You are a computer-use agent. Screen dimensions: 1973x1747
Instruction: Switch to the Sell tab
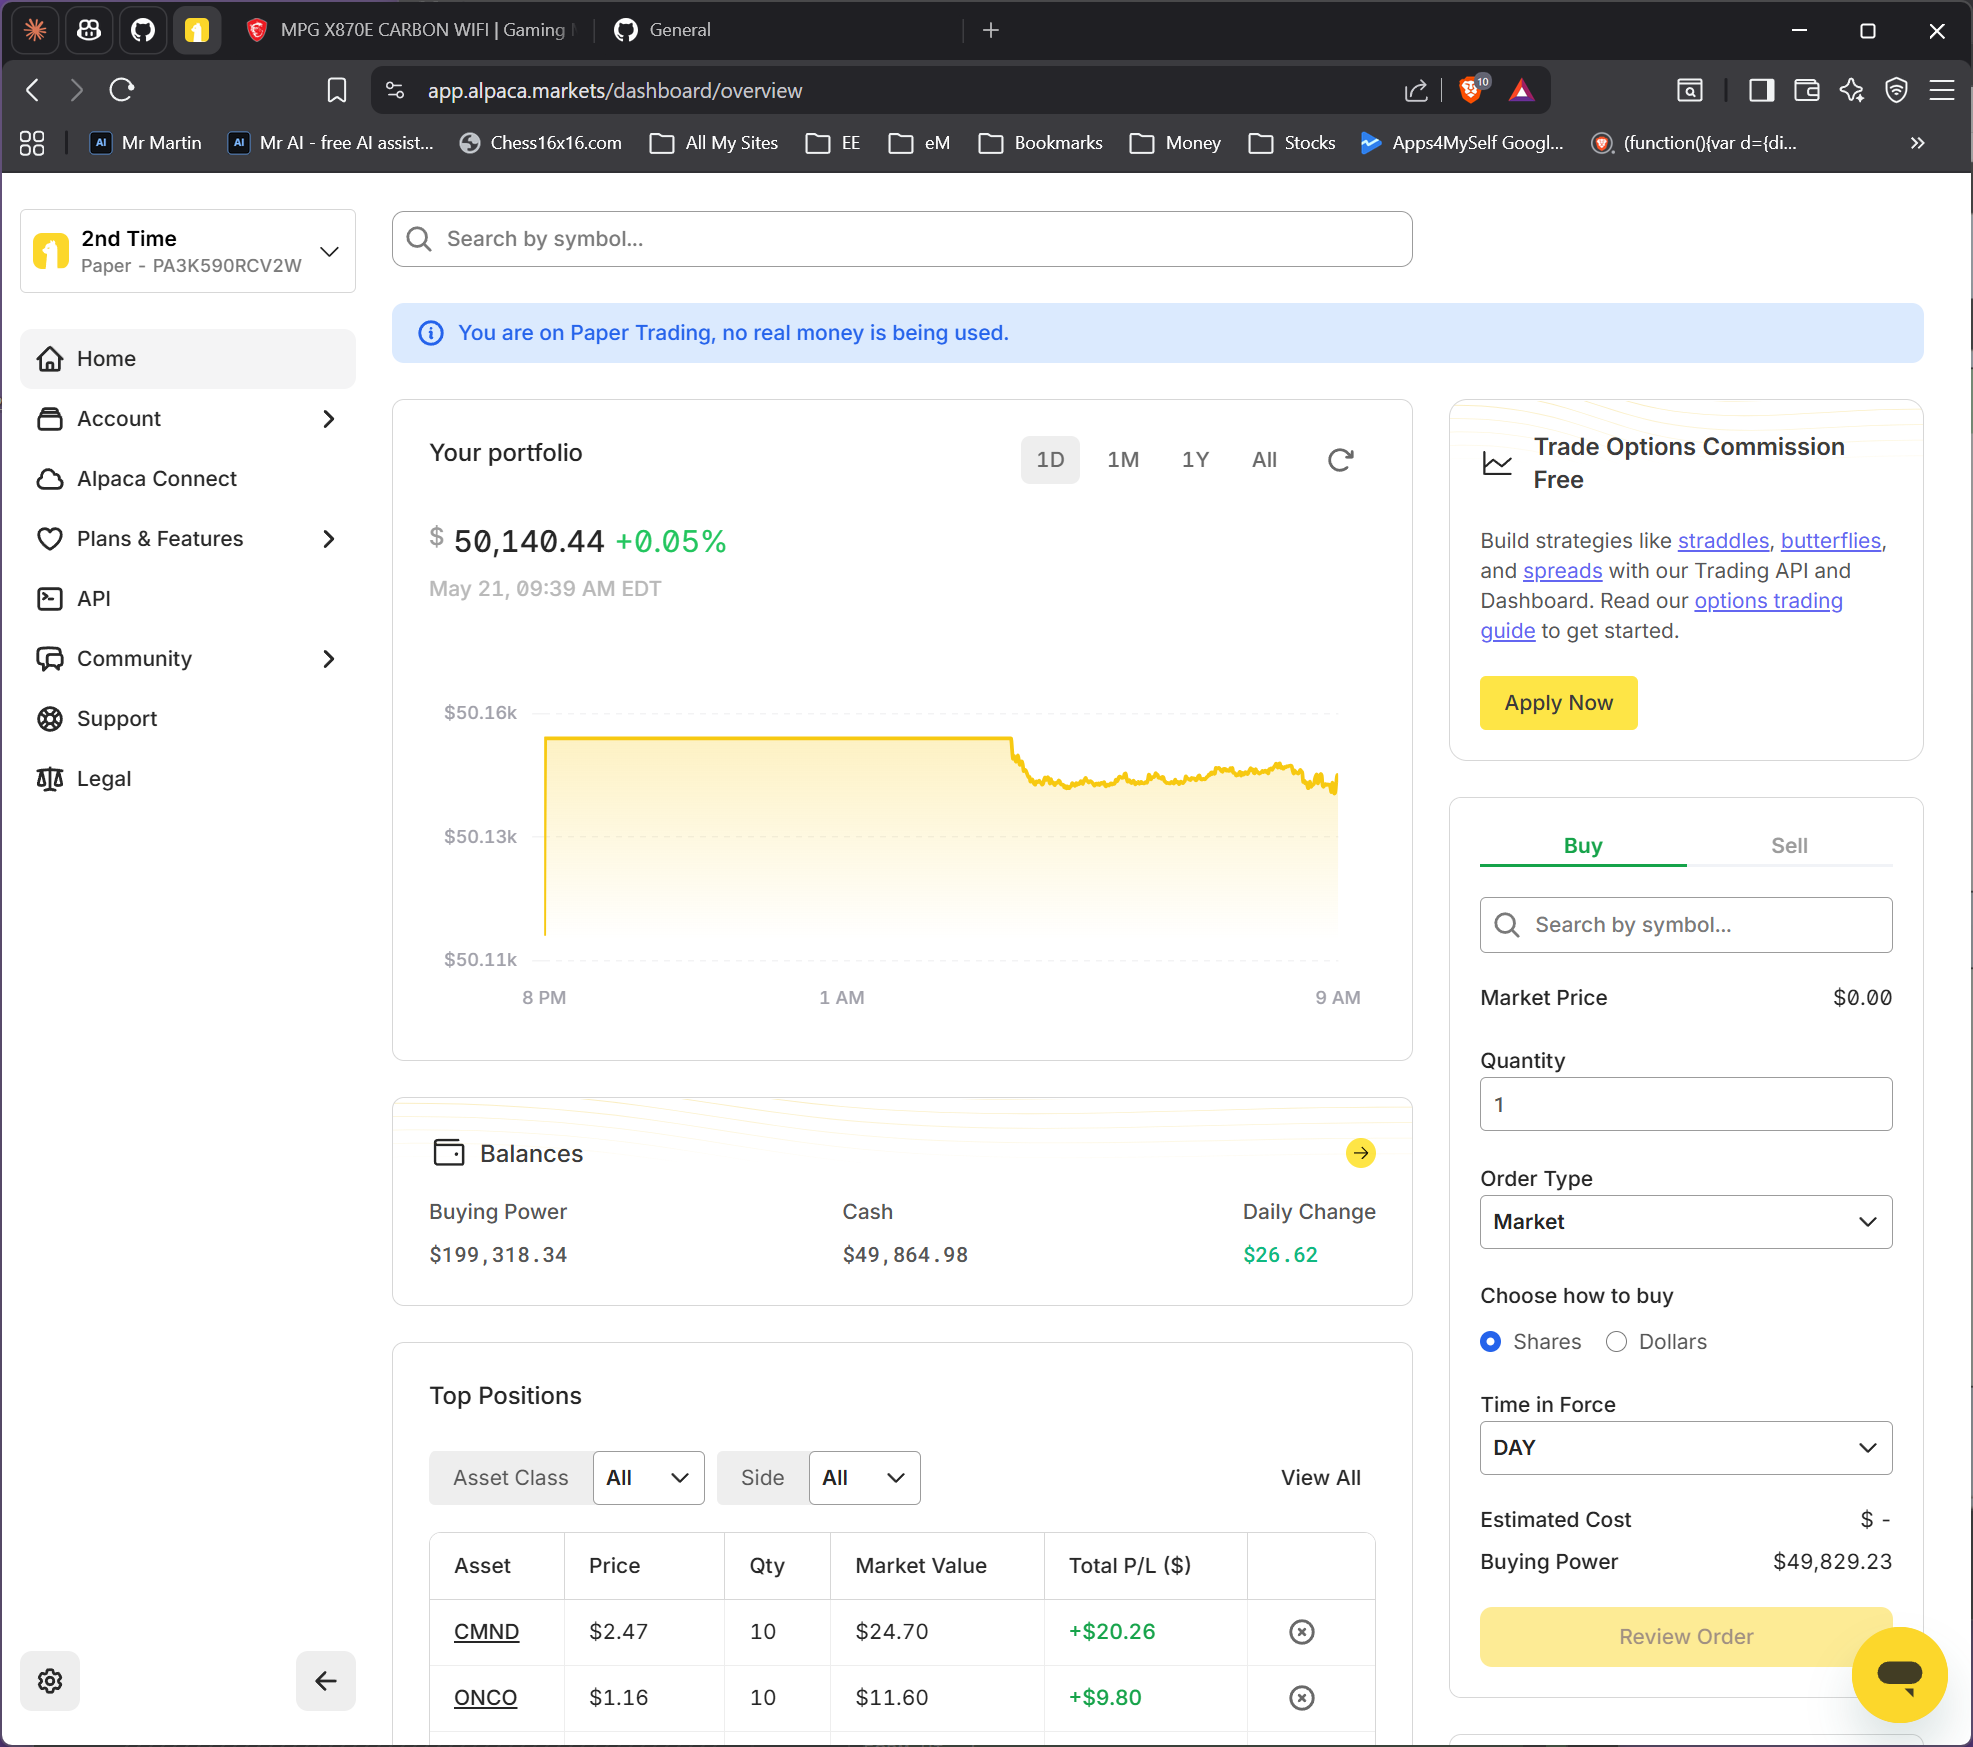click(x=1789, y=846)
